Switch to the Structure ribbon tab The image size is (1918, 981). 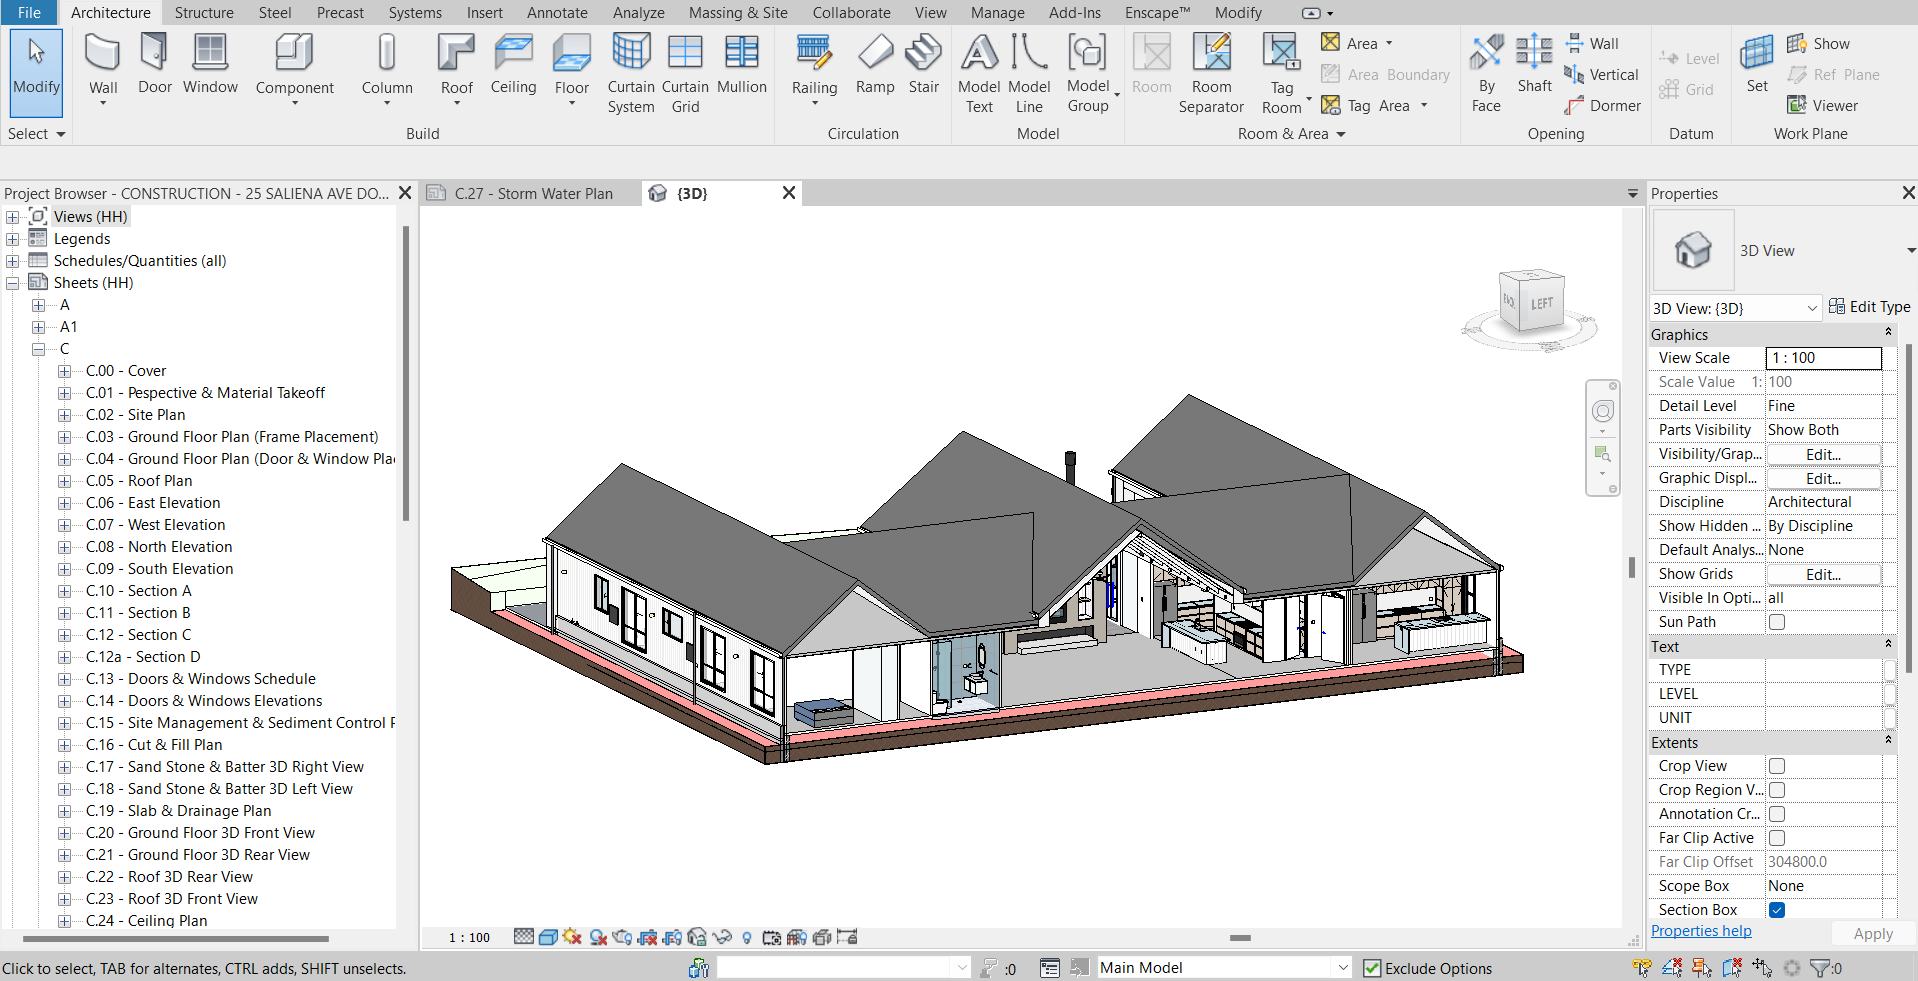click(x=204, y=12)
